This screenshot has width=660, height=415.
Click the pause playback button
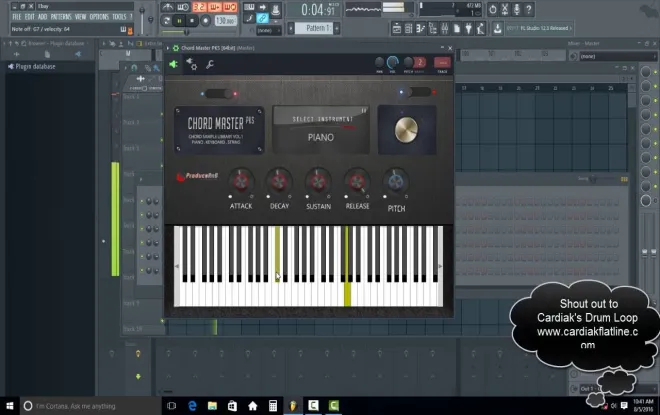pos(179,21)
